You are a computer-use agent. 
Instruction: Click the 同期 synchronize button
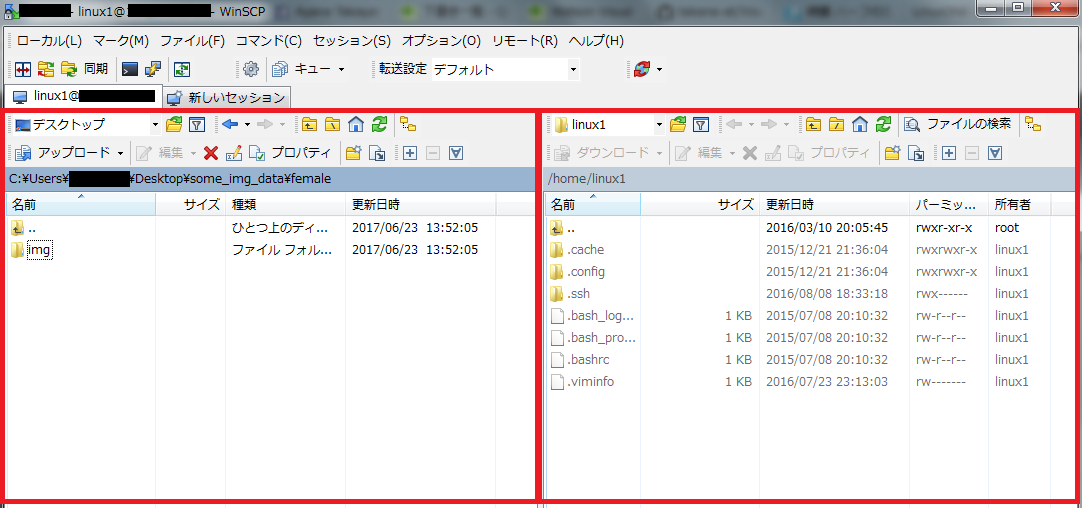coord(85,69)
